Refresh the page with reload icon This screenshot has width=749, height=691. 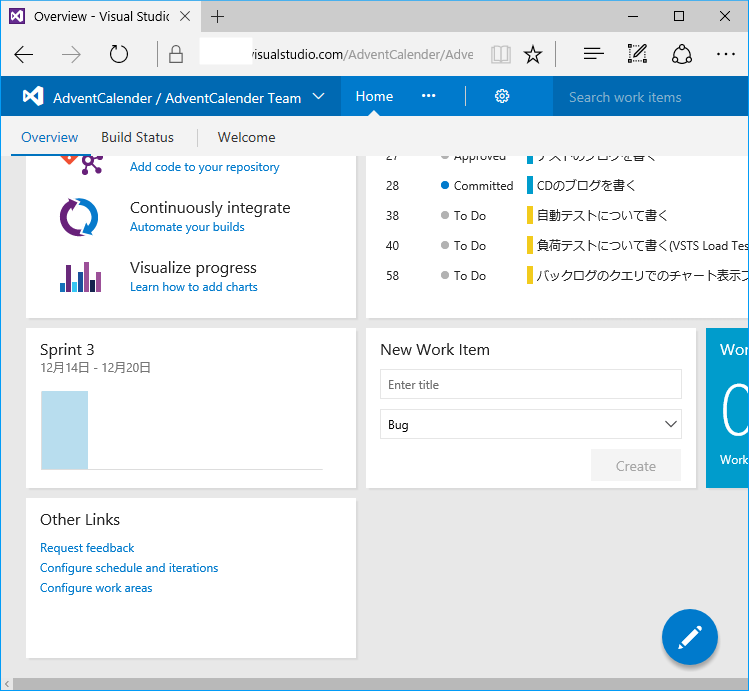coord(118,54)
